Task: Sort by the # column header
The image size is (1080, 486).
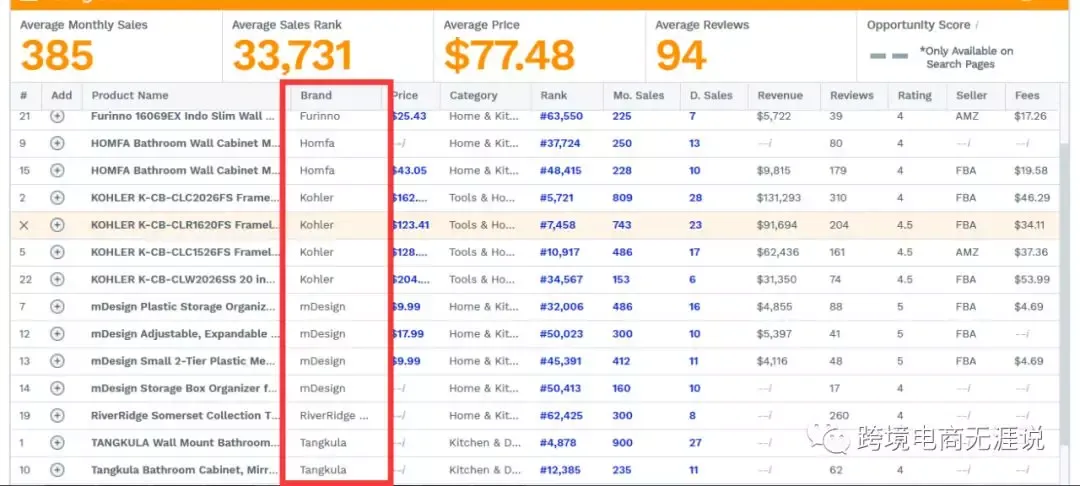Action: pyautogui.click(x=24, y=96)
